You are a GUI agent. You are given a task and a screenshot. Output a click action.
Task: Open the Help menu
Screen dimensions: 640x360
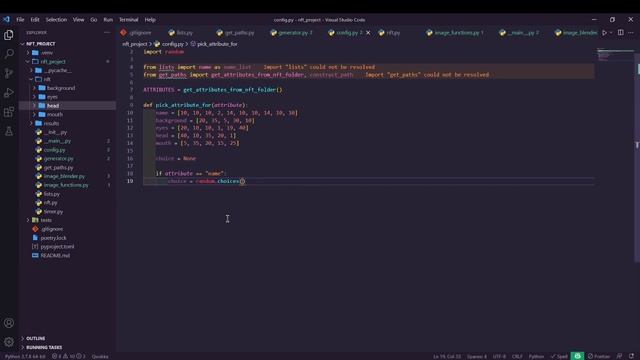(x=150, y=20)
